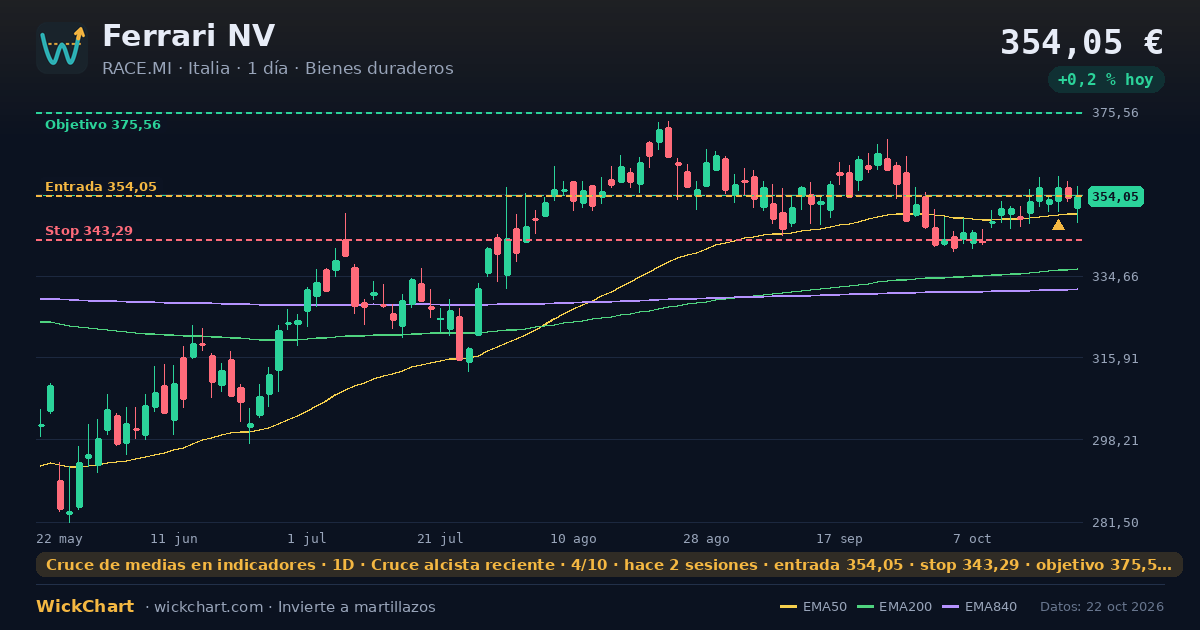Click the Entrada 354,05 entry label
The height and width of the screenshot is (630, 1200).
100,187
